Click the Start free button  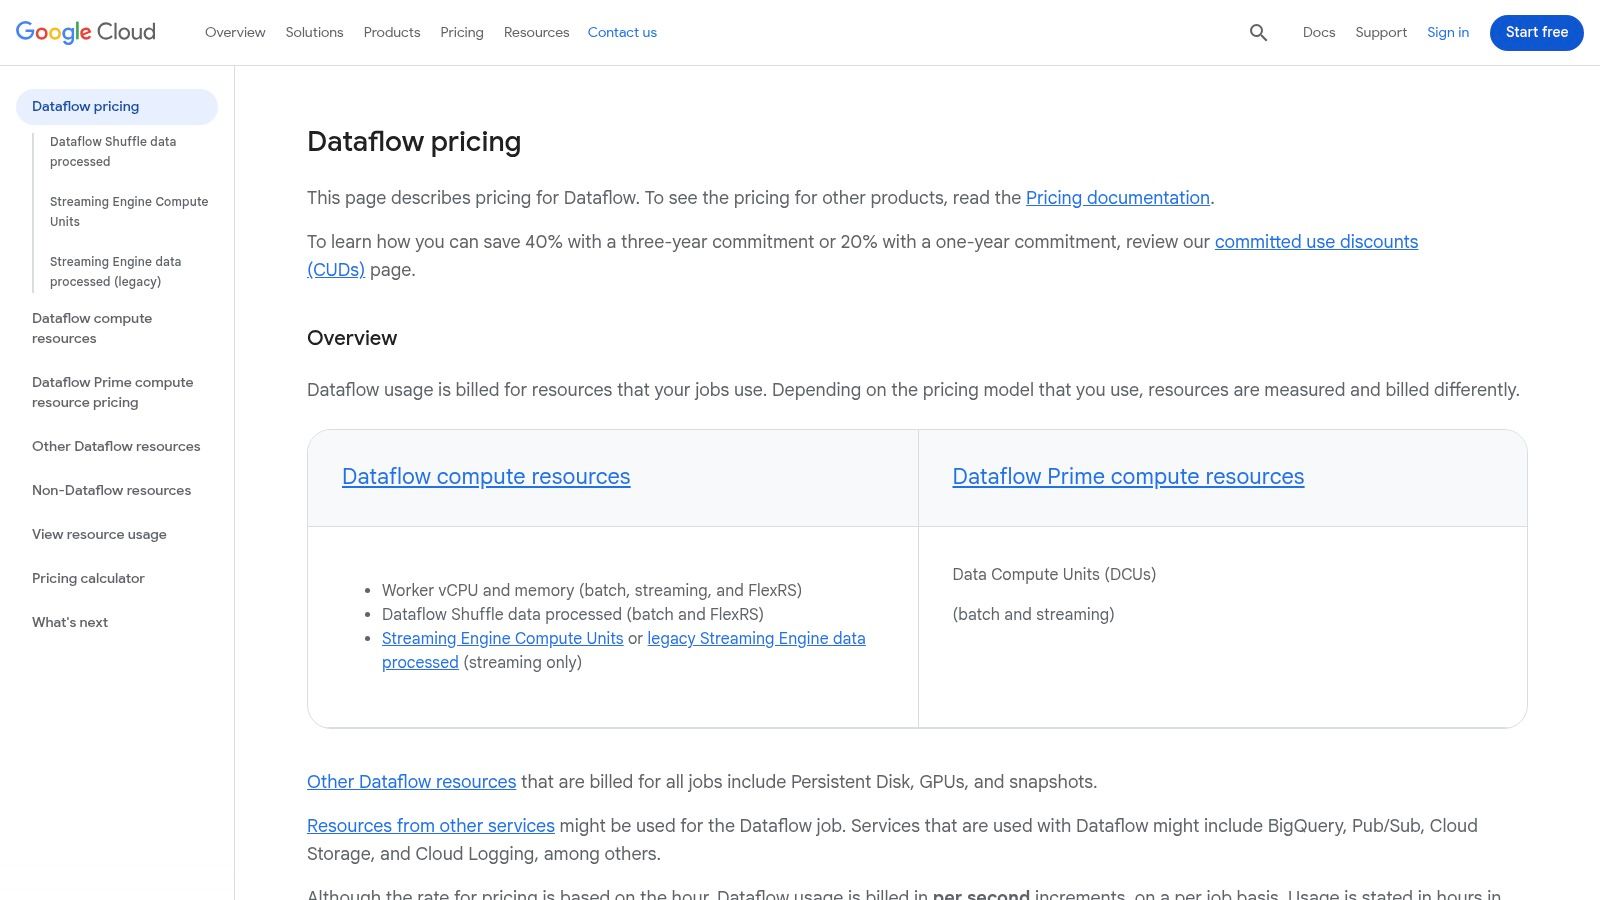pos(1536,32)
